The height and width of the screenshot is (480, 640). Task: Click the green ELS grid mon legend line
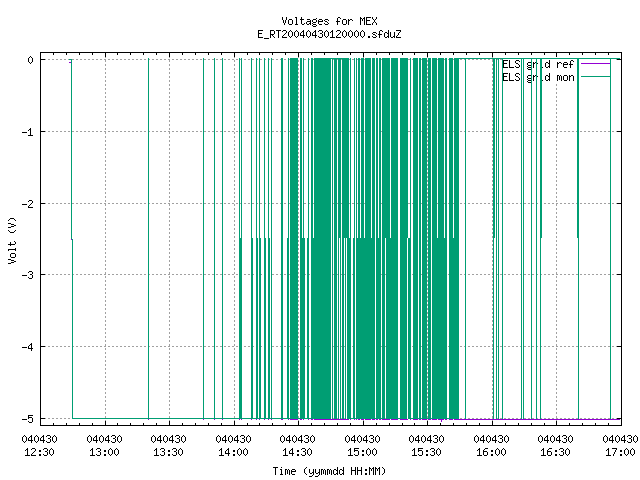596,77
